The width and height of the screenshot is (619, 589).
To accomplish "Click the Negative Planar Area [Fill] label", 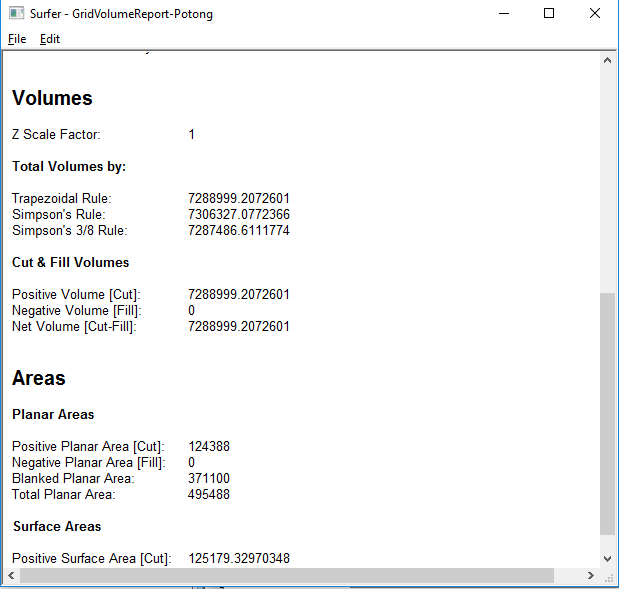I will coord(89,463).
